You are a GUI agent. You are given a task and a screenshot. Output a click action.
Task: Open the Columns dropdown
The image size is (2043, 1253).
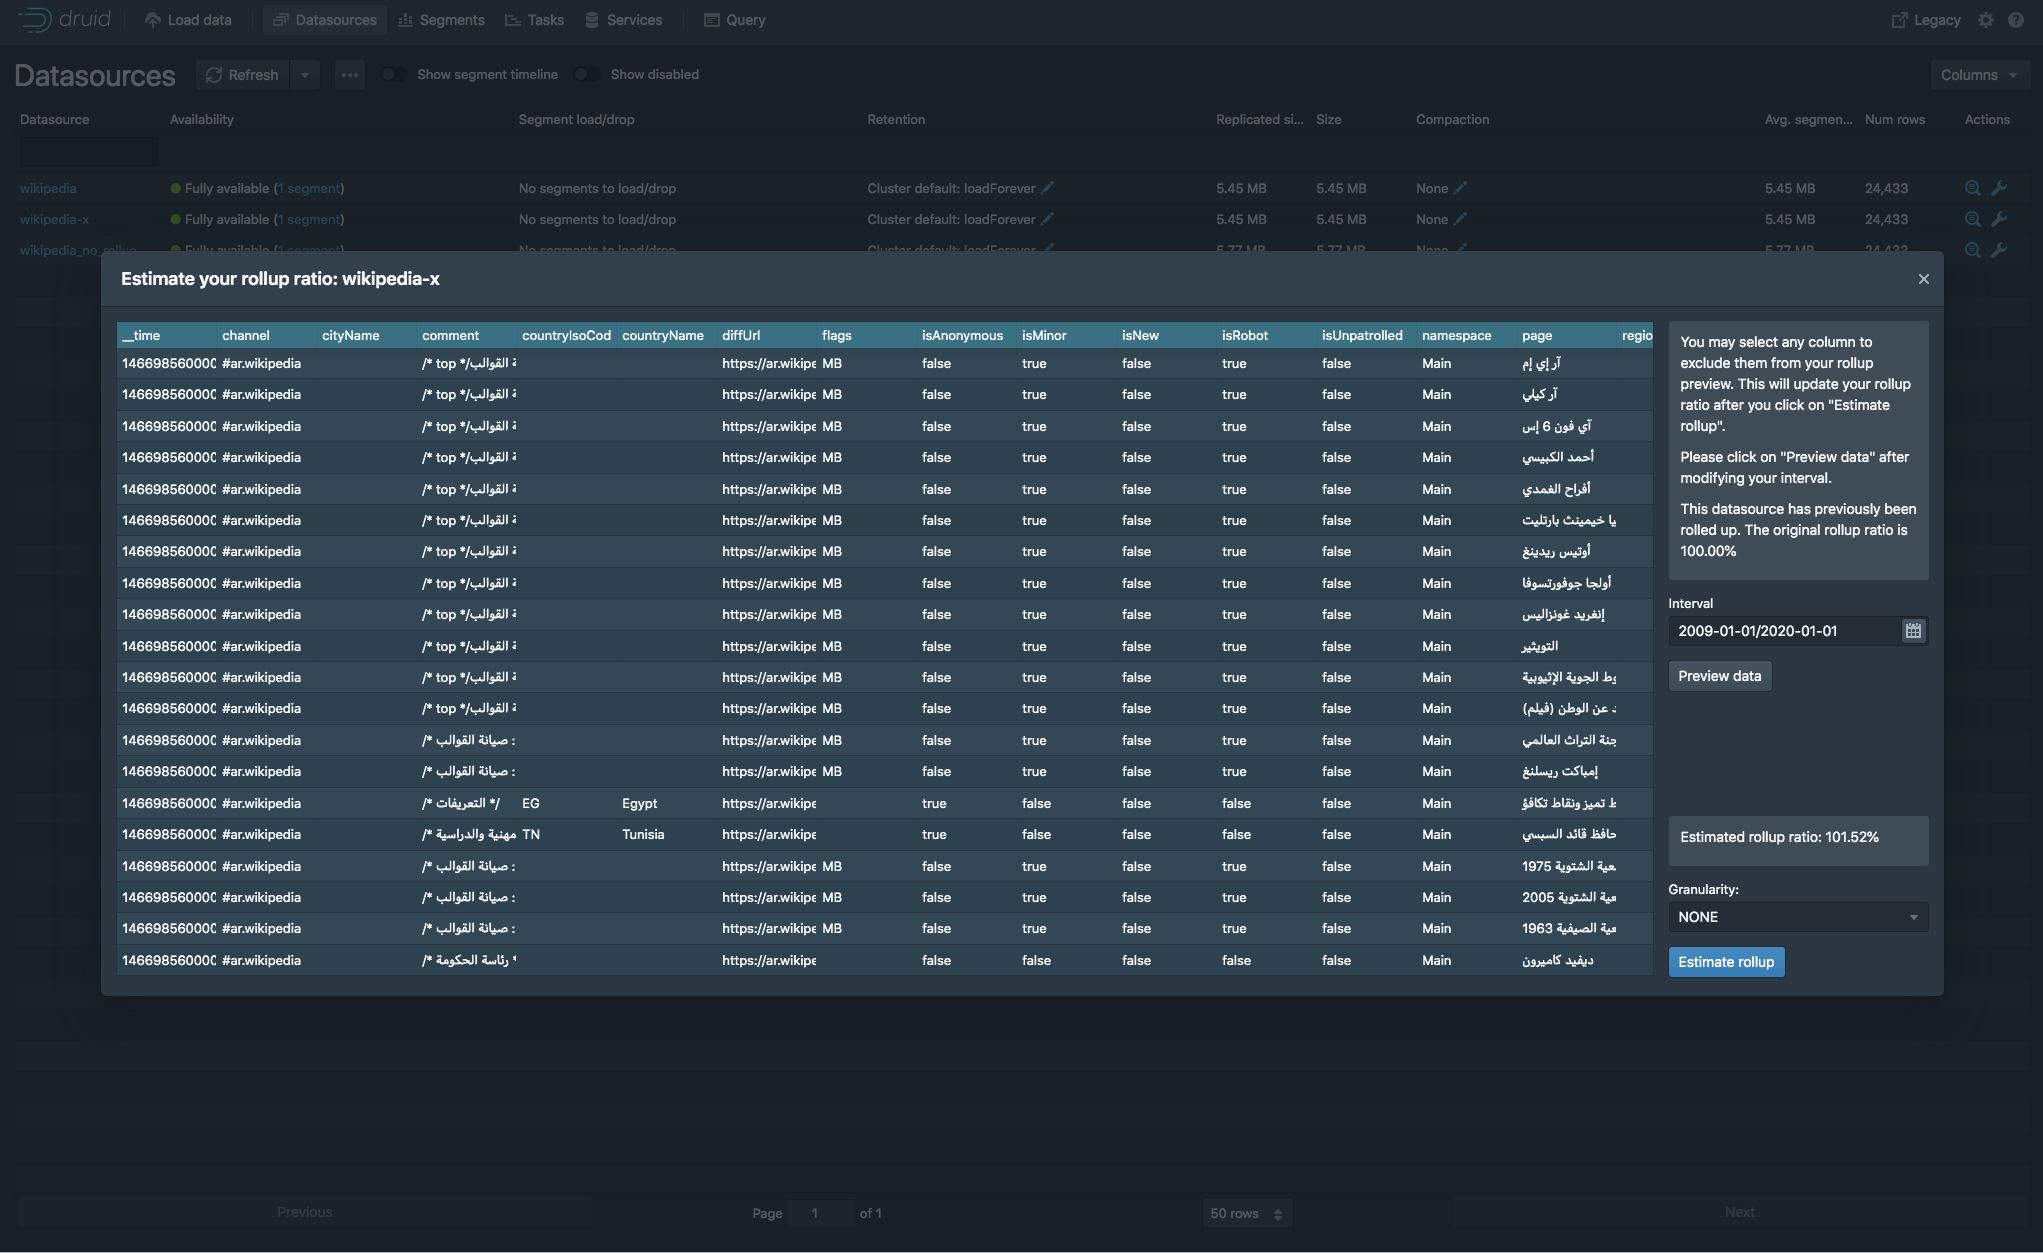1979,75
